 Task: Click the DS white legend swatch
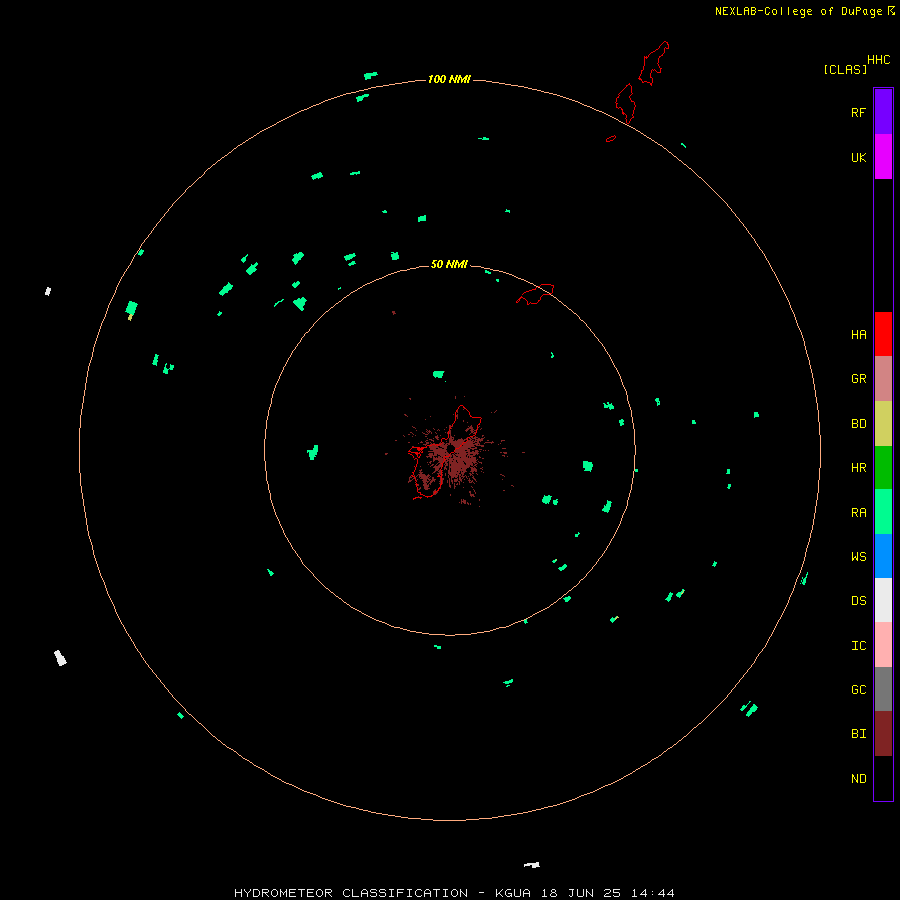[x=883, y=600]
